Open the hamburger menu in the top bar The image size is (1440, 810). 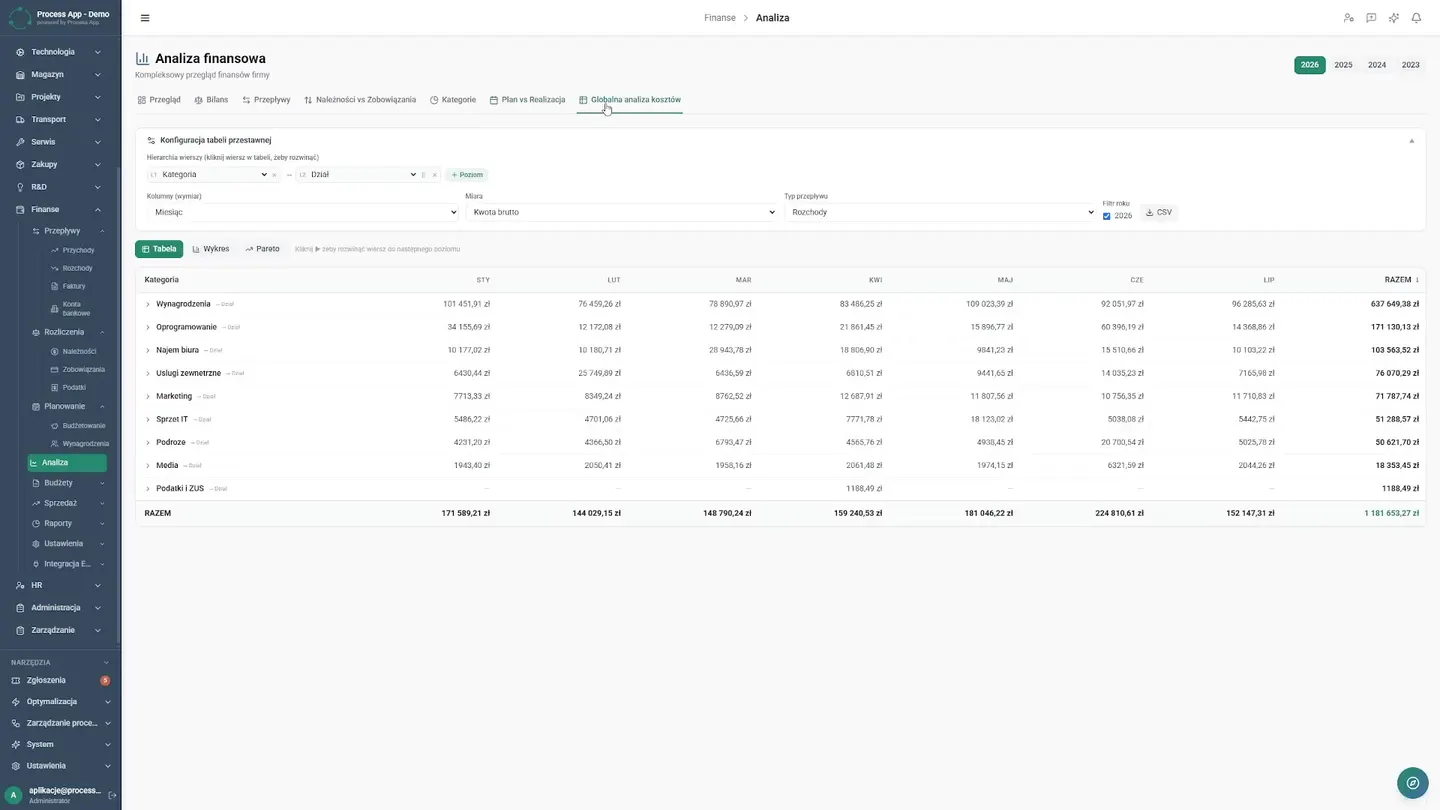pos(145,18)
